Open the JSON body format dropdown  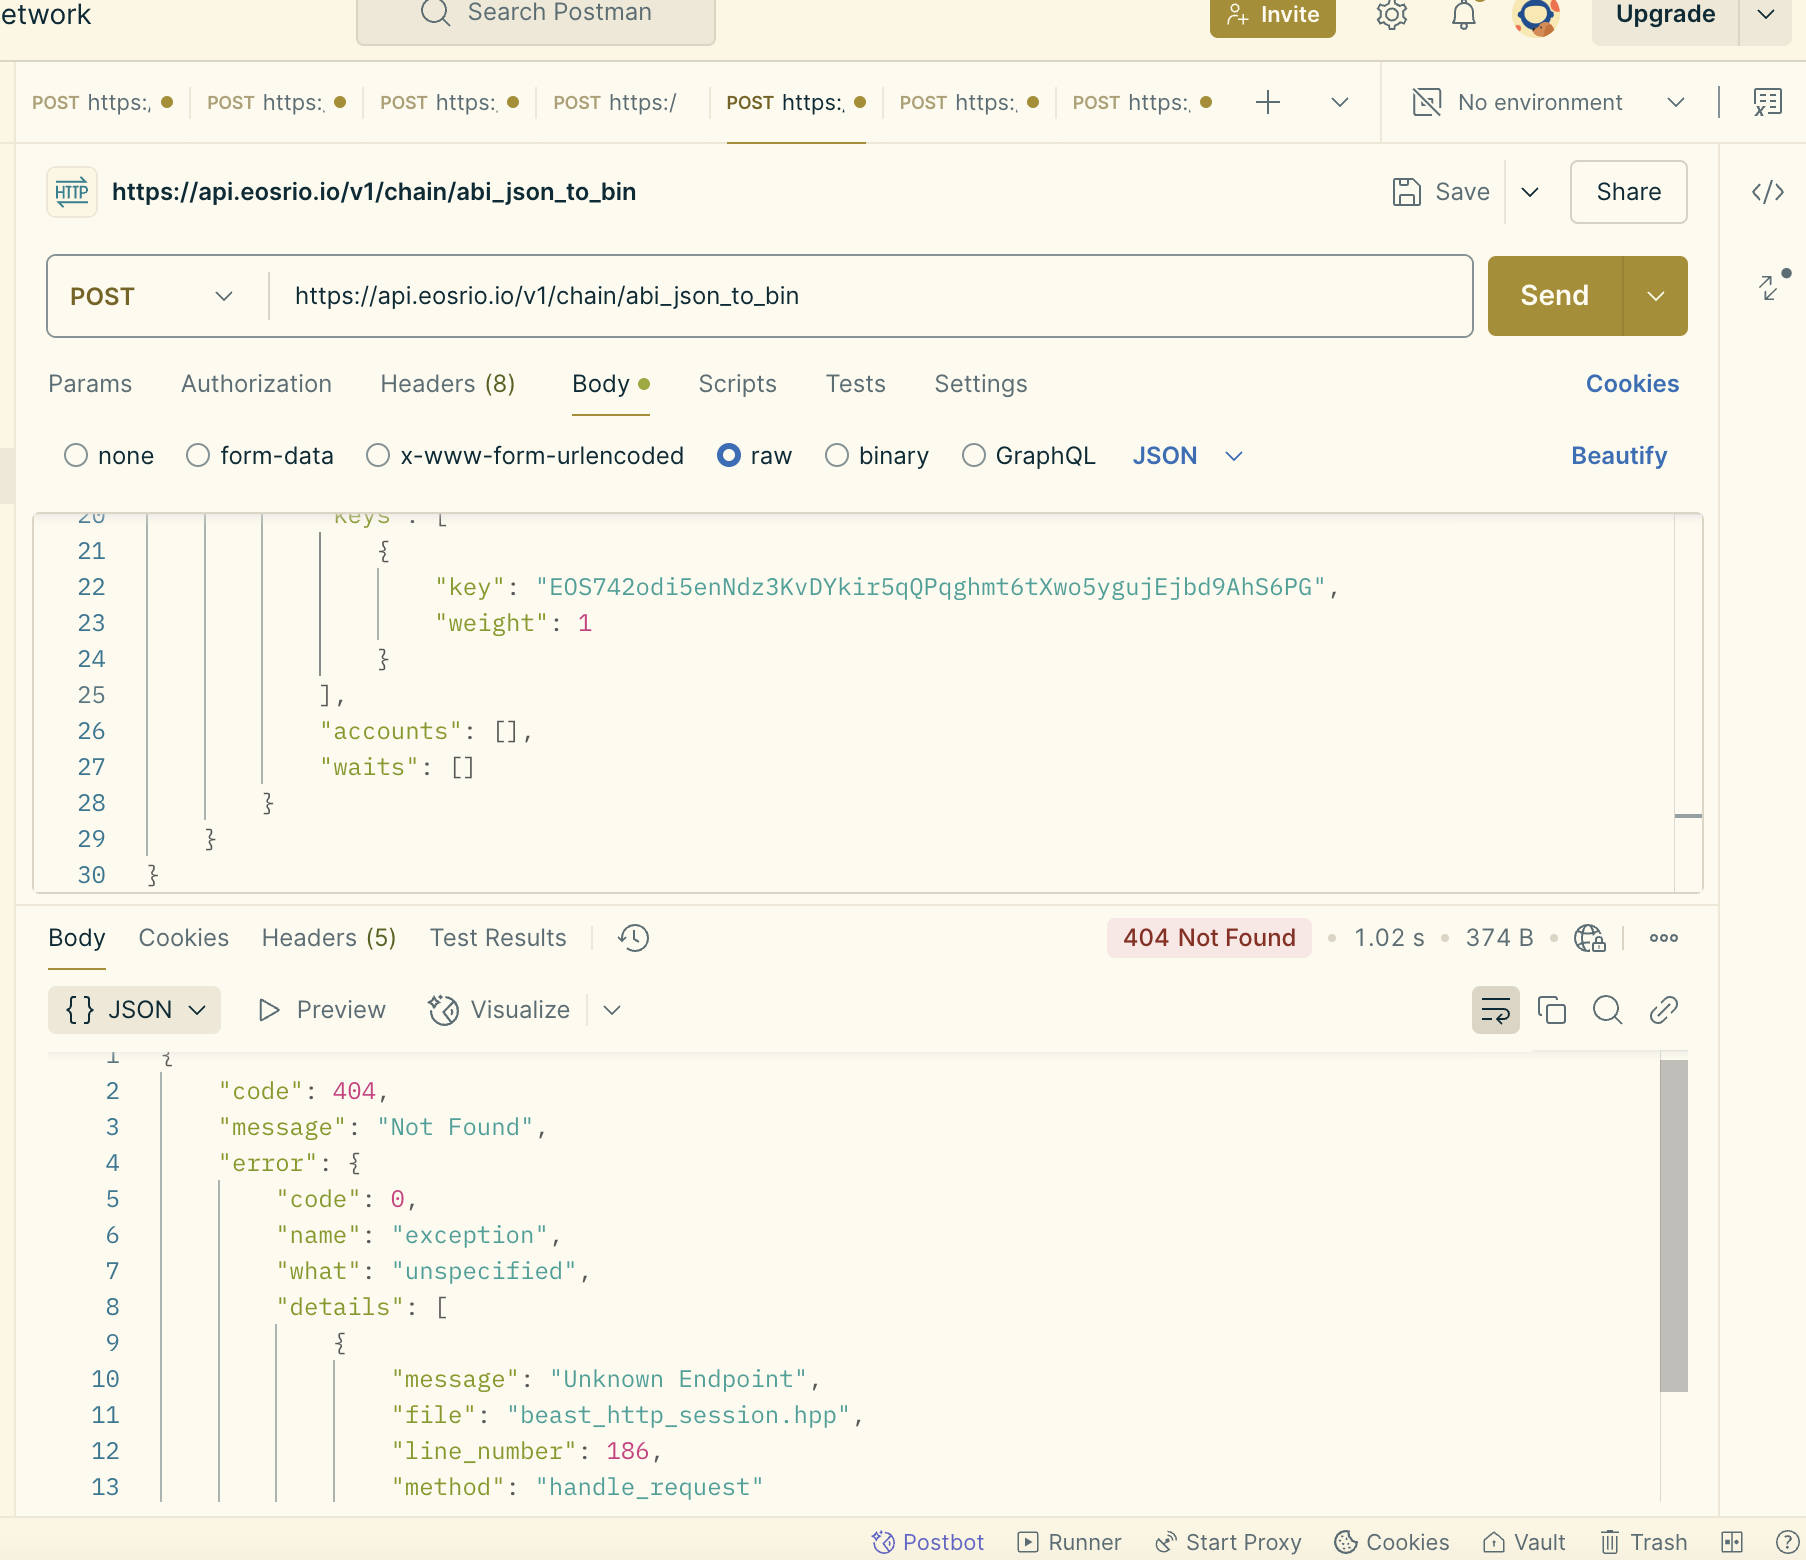click(x=1187, y=456)
